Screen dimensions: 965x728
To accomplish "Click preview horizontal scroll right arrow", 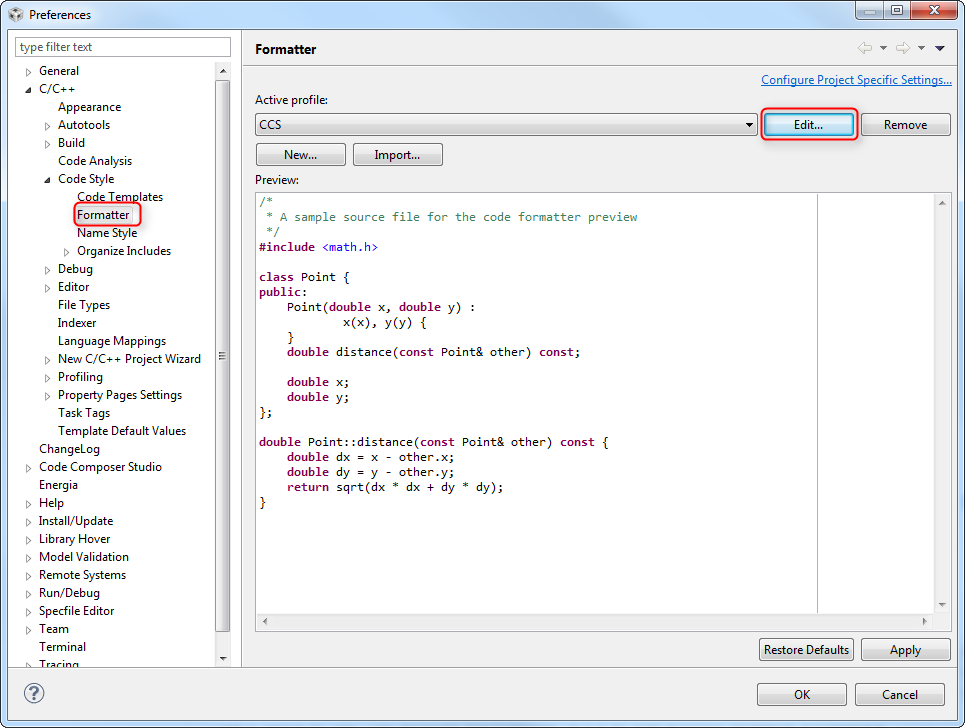I will [924, 622].
